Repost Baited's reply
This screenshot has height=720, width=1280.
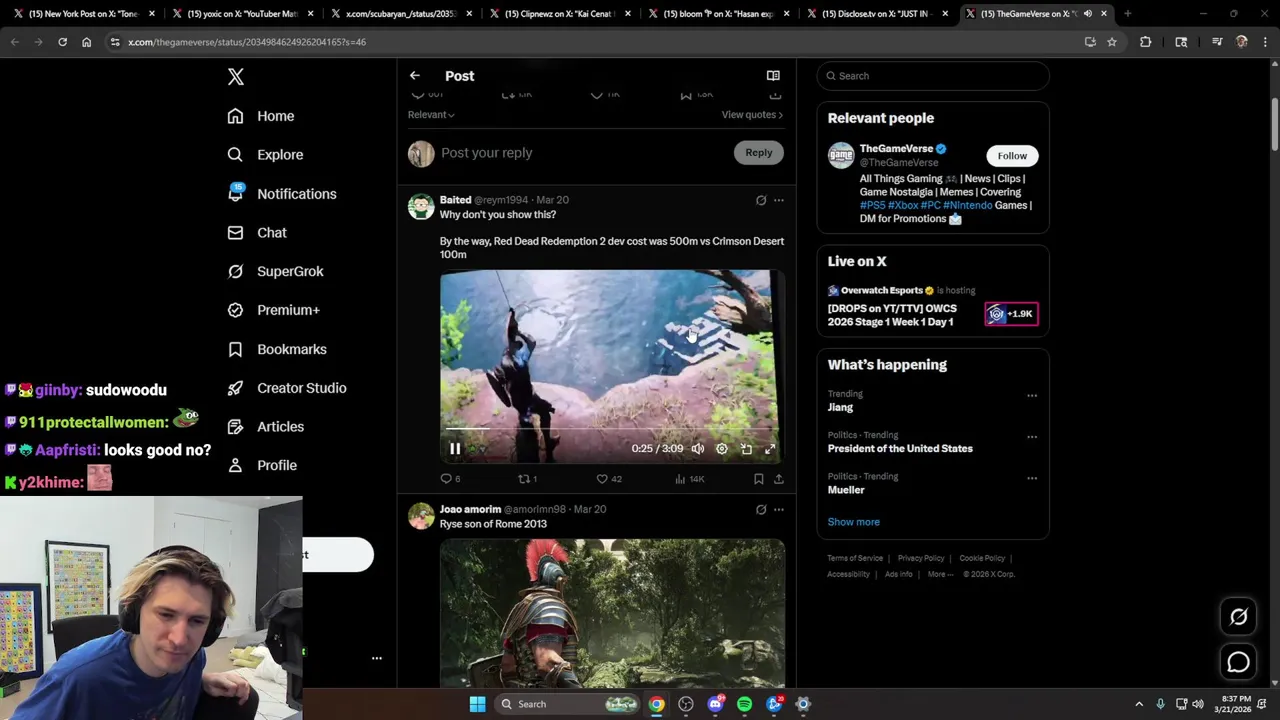click(527, 479)
